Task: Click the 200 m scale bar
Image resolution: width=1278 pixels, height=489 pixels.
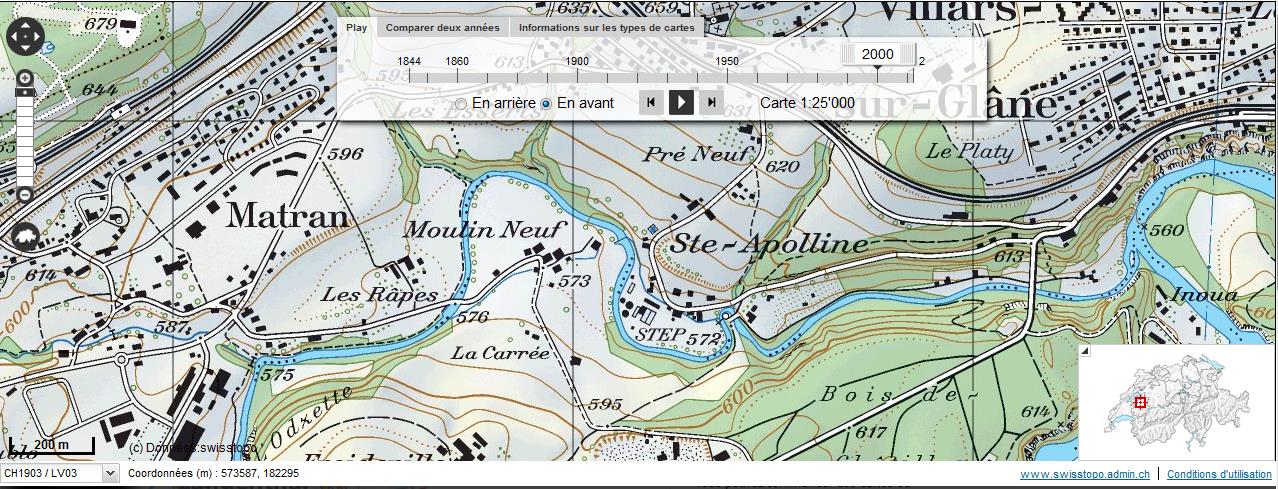Action: click(x=52, y=446)
